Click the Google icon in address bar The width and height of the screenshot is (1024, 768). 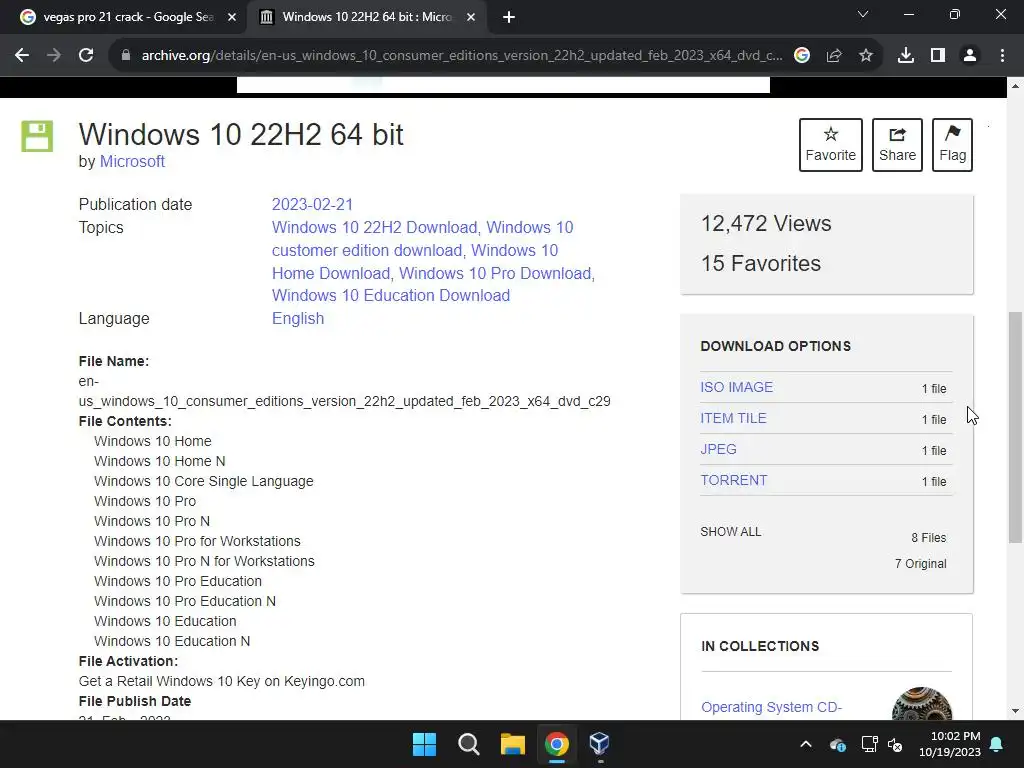(802, 56)
